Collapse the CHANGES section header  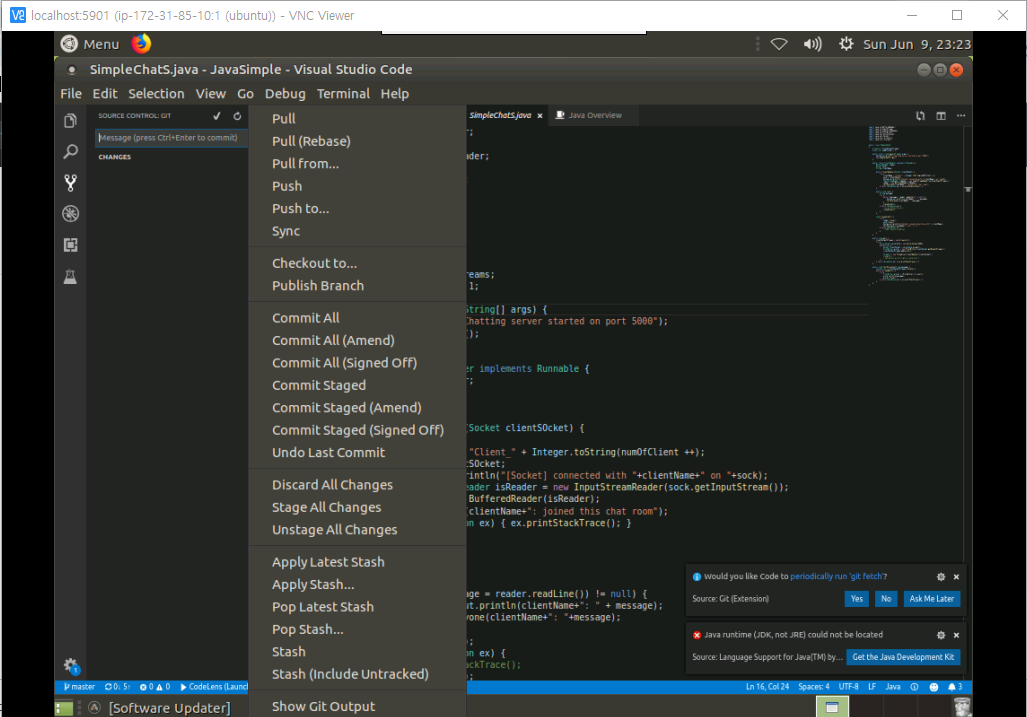pyautogui.click(x=115, y=157)
